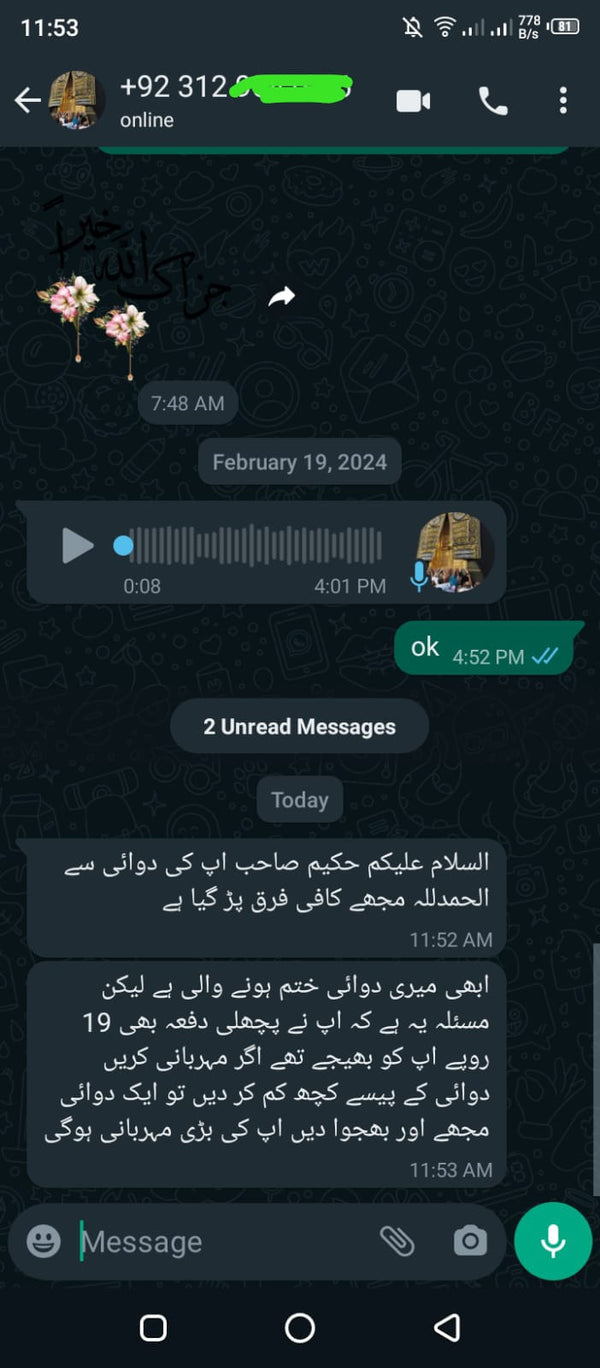Open camera from the message bar
600x1368 pixels.
(x=470, y=1241)
